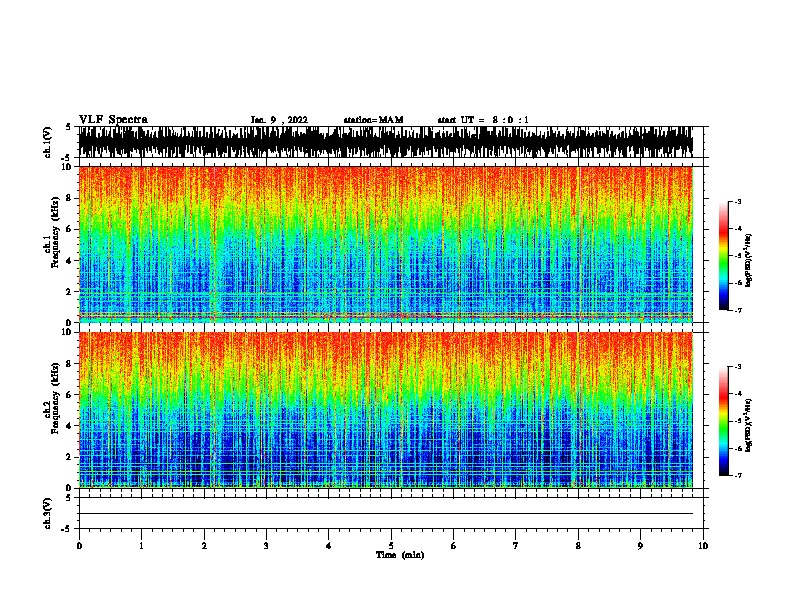This screenshot has height=612, width=792.
Task: Click the "8" kHz tick of ch.2 spectrogram
Action: (70, 364)
